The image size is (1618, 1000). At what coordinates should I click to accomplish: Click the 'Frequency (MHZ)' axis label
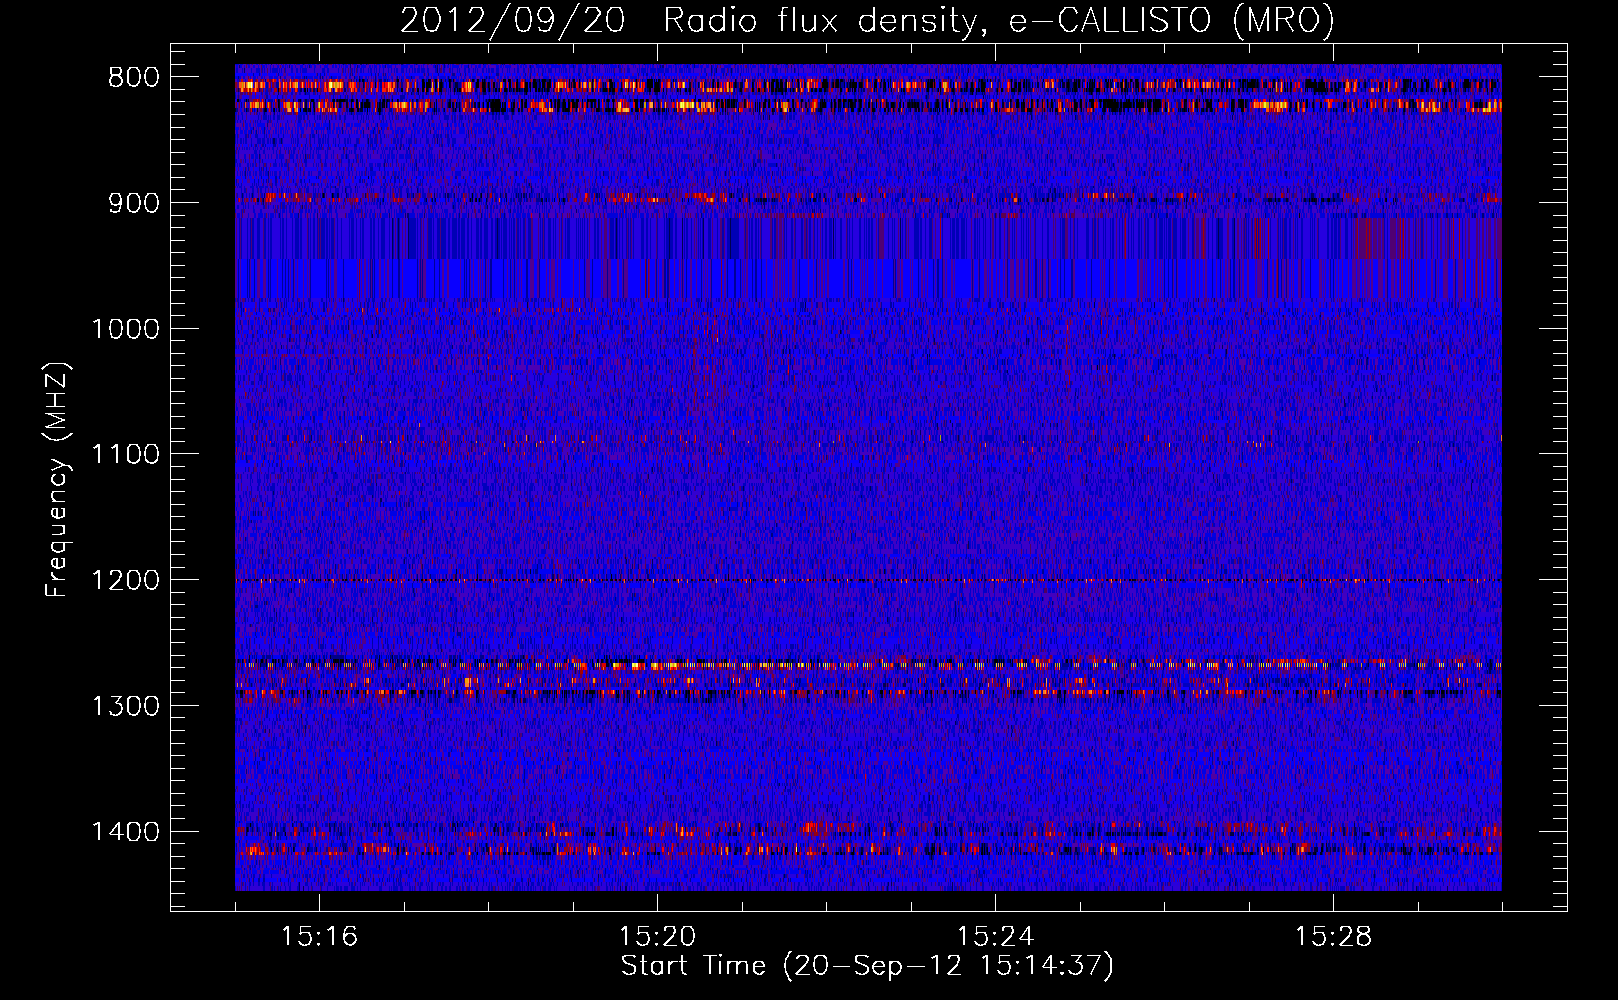(x=58, y=480)
